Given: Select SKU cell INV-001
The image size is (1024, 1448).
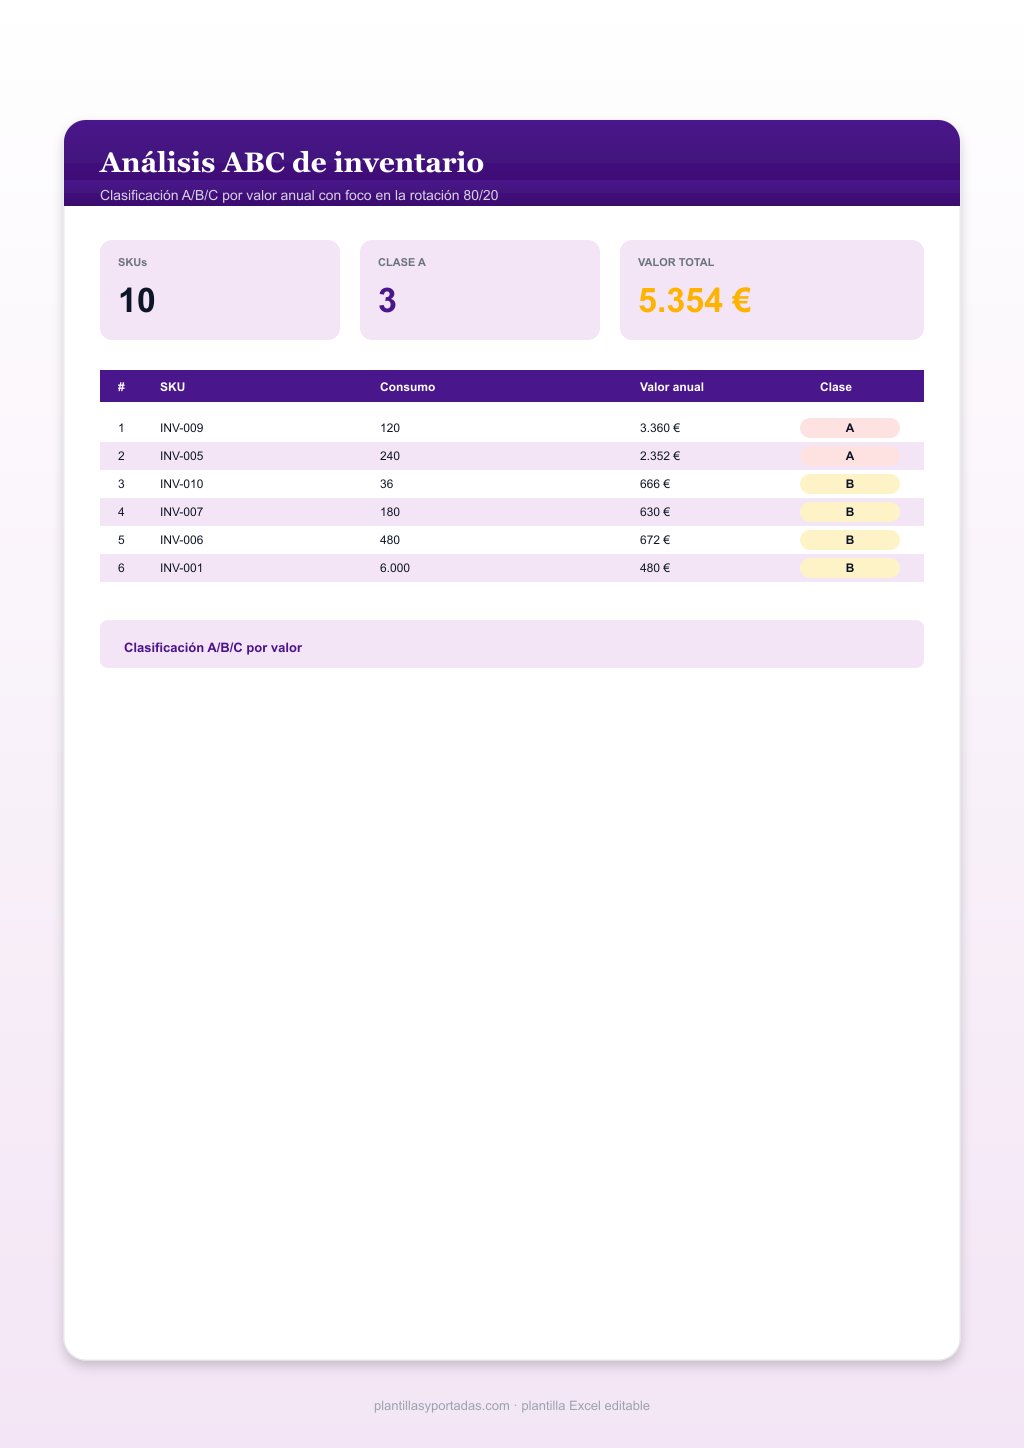Looking at the screenshot, I should click(x=181, y=568).
